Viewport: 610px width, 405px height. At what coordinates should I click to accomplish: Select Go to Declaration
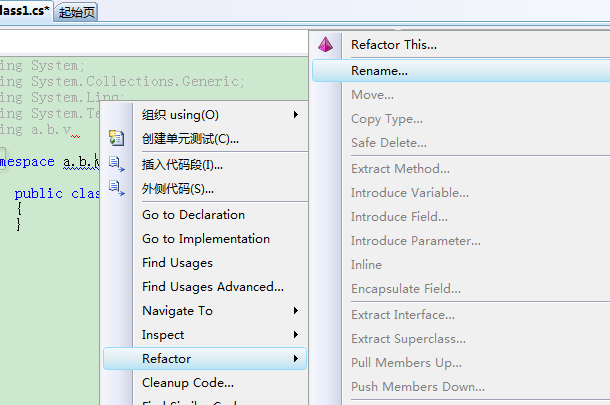pyautogui.click(x=193, y=214)
